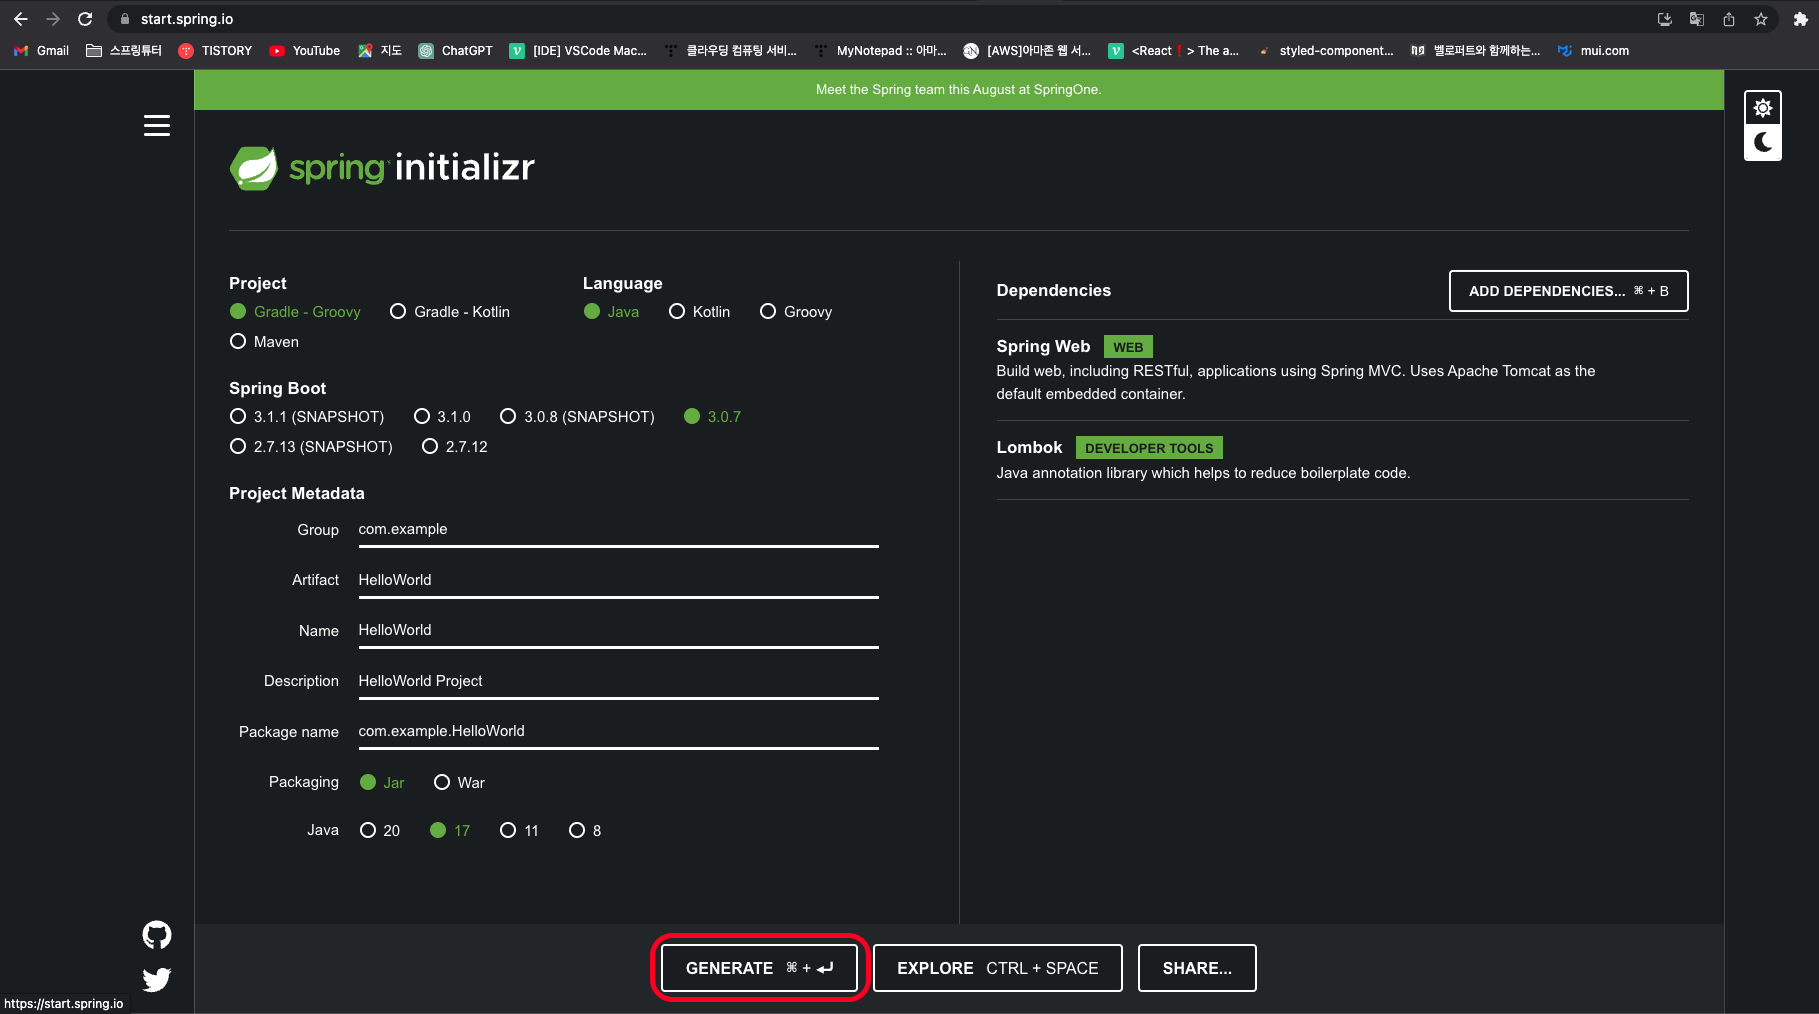
Task: Open the Twitter icon link
Action: [157, 979]
